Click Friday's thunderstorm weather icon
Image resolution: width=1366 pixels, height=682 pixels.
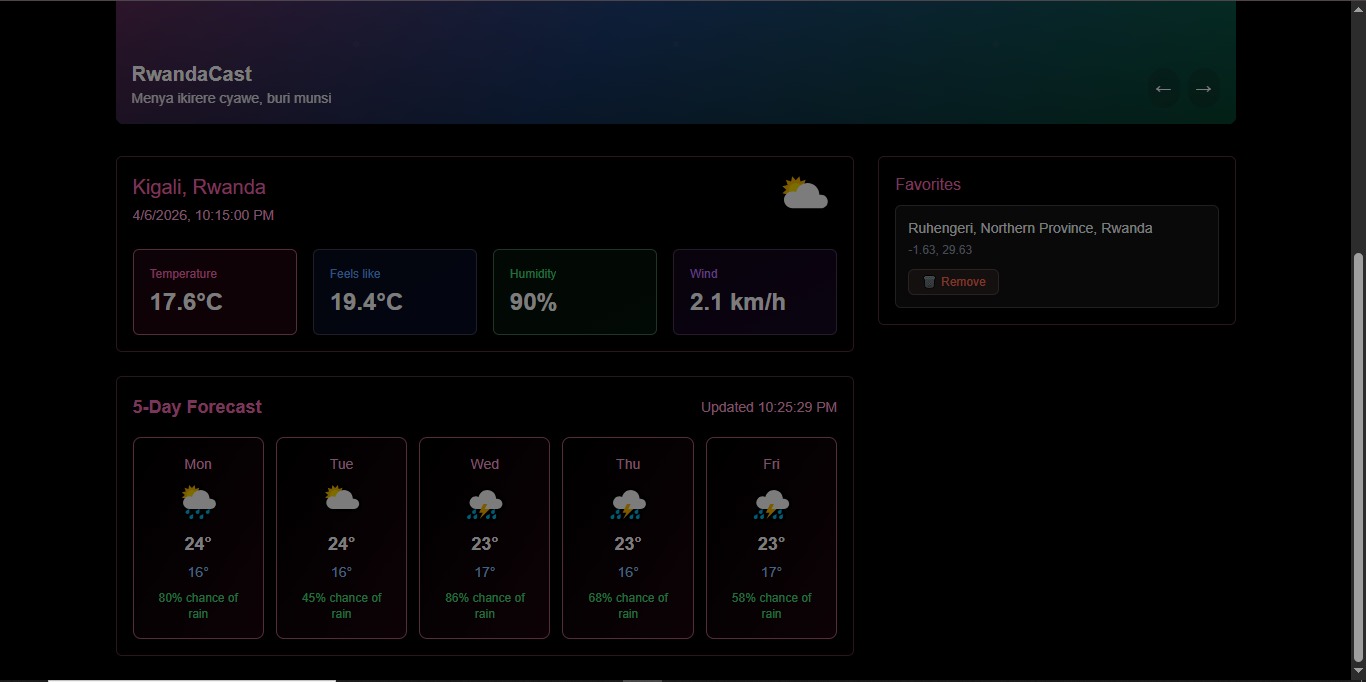pyautogui.click(x=771, y=504)
